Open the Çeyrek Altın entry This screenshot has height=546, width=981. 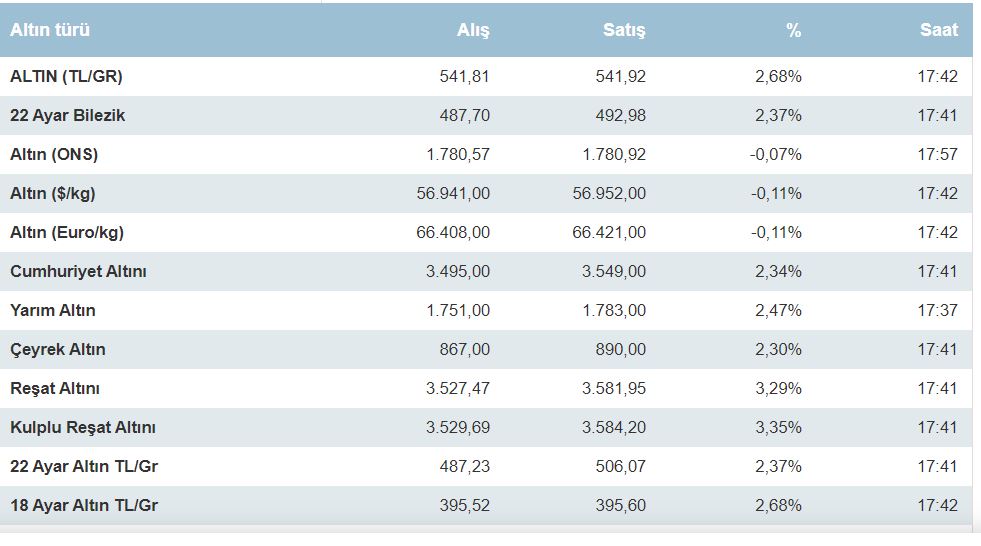[x=58, y=349]
